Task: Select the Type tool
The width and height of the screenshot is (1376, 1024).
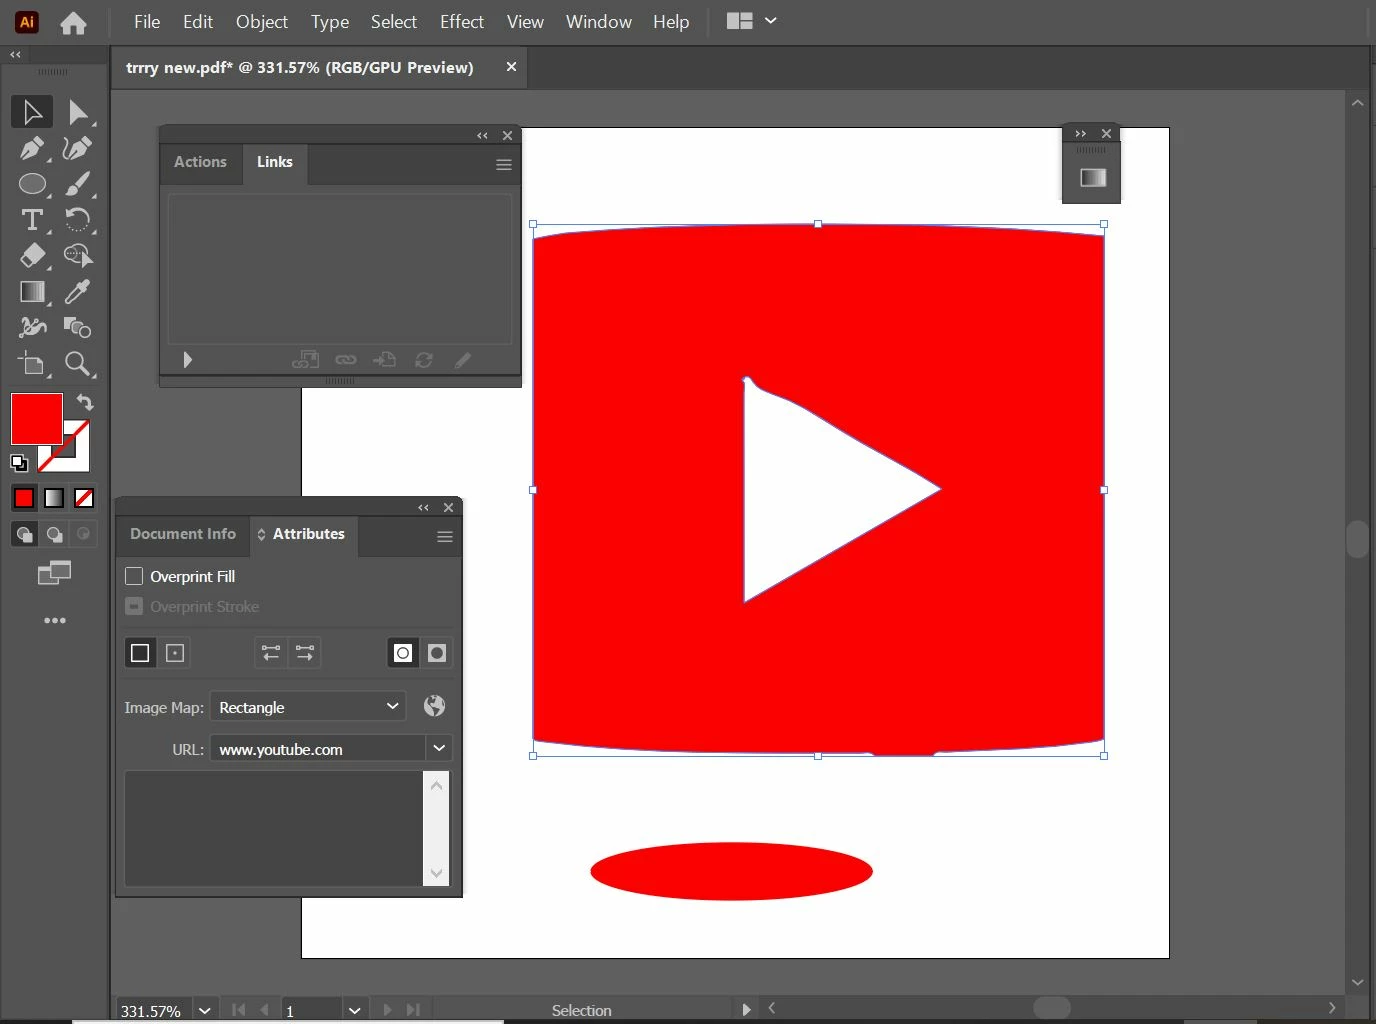Action: (32, 220)
